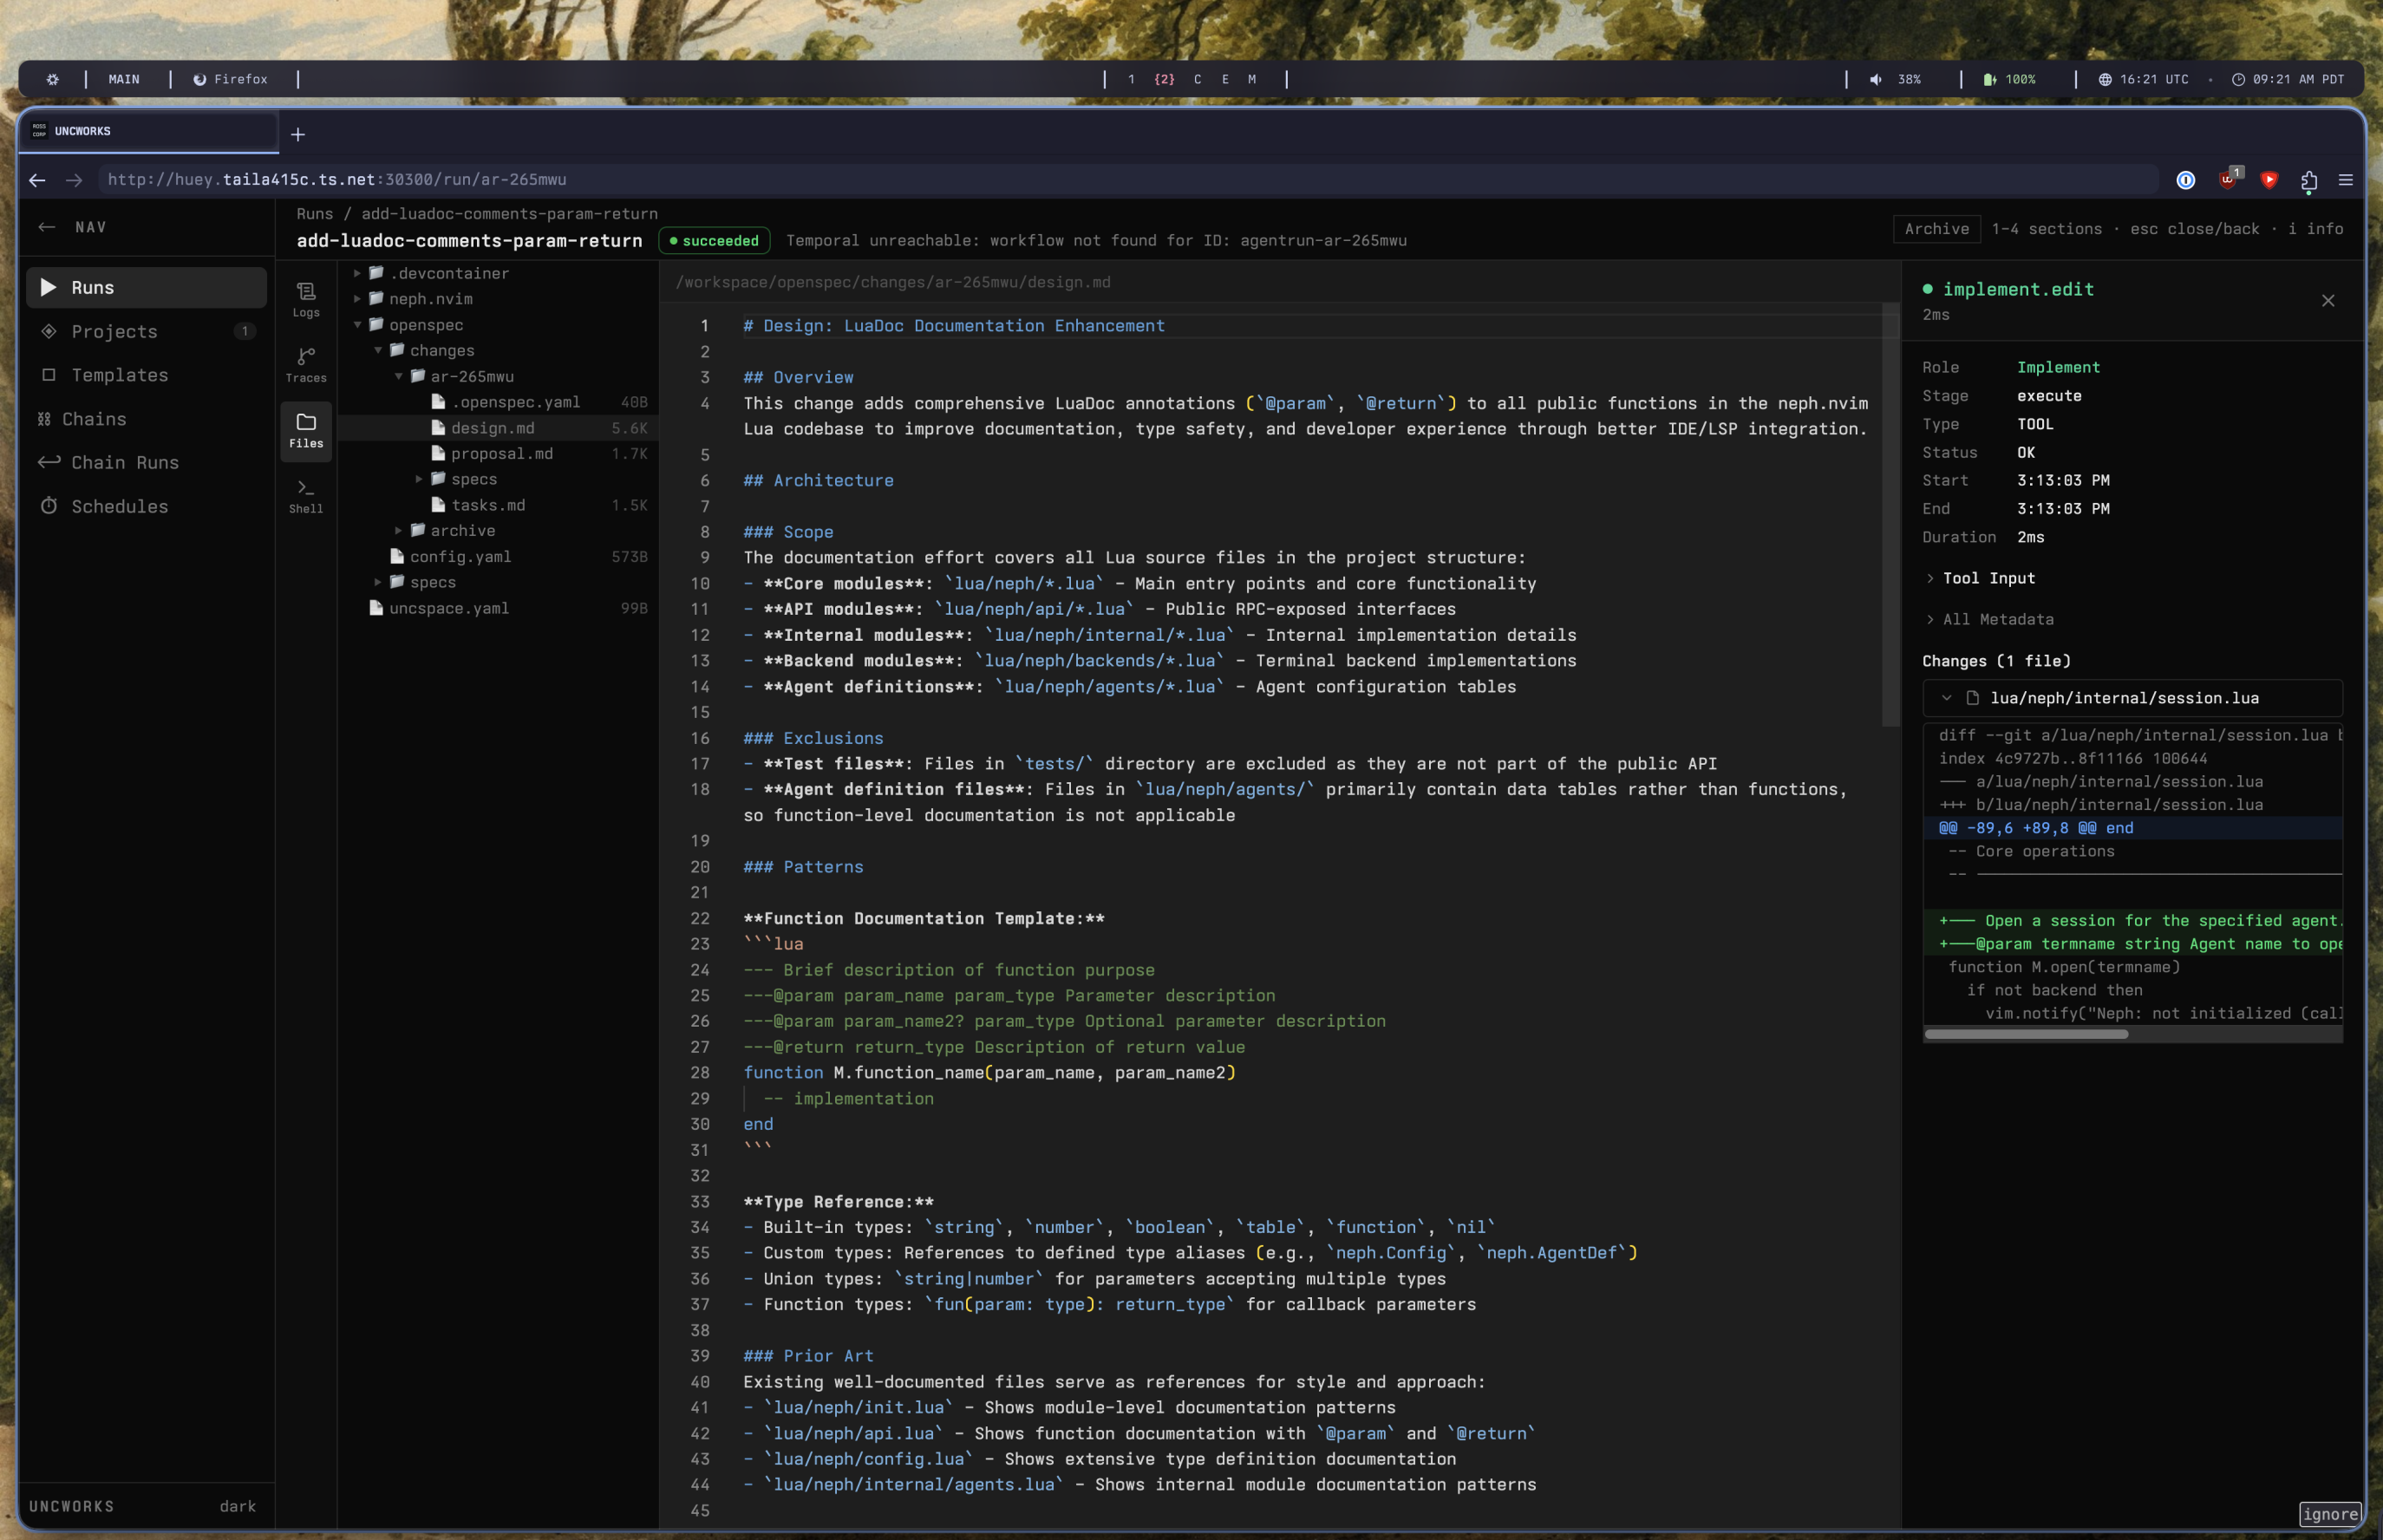2383x1540 pixels.
Task: Open the Firefox hamburger menu
Action: (2345, 180)
